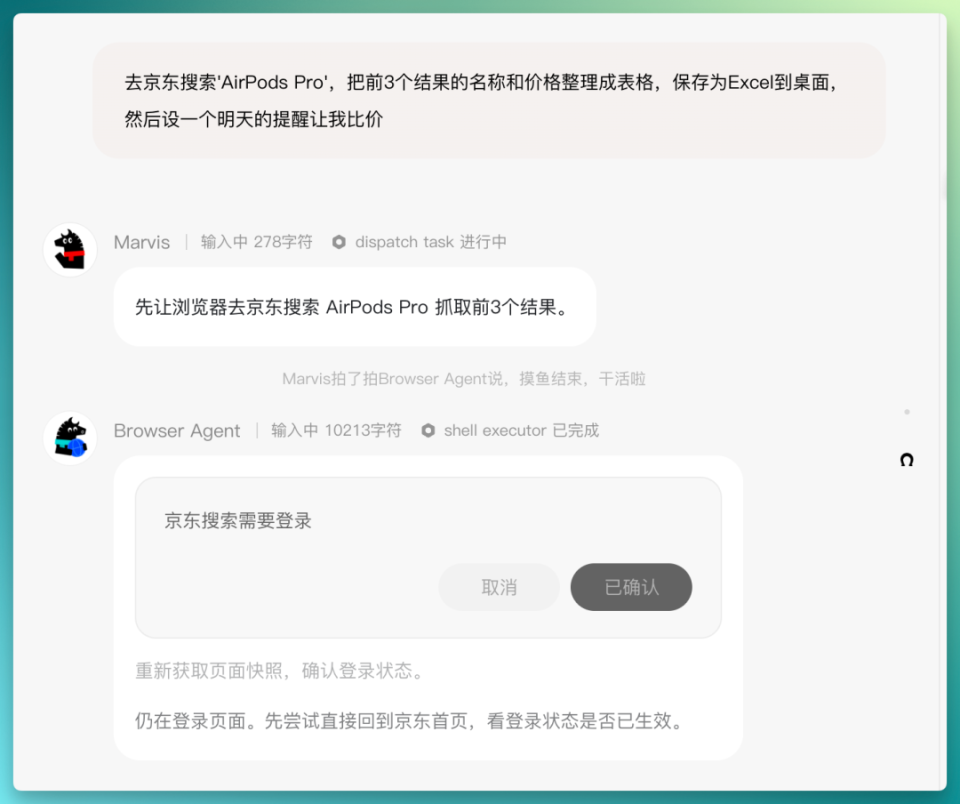The image size is (960, 804).
Task: Click the '京东搜索需要登录' prompt text
Action: pos(238,520)
